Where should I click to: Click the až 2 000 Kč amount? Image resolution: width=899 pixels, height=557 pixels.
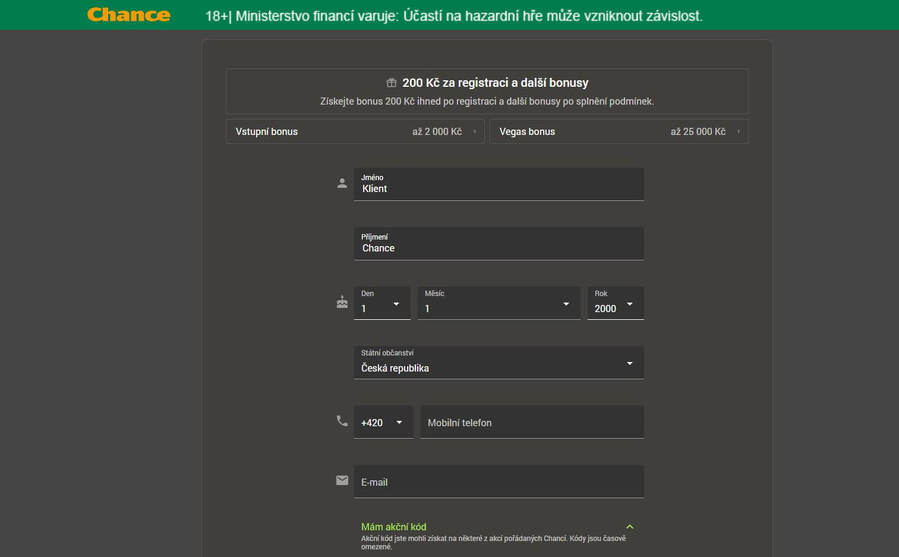coord(437,131)
